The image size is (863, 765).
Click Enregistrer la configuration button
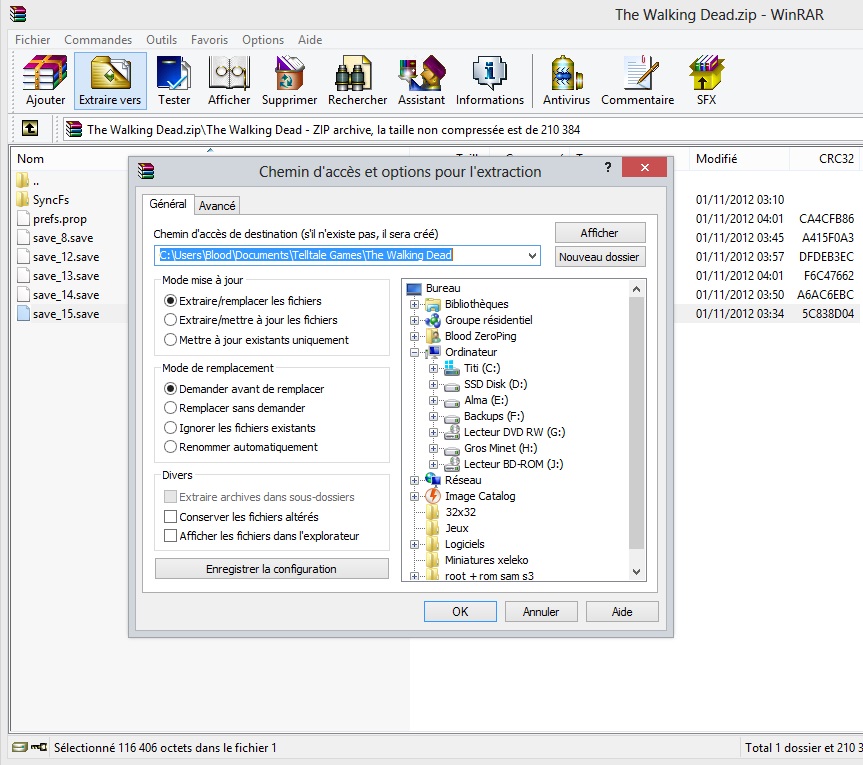[x=271, y=569]
